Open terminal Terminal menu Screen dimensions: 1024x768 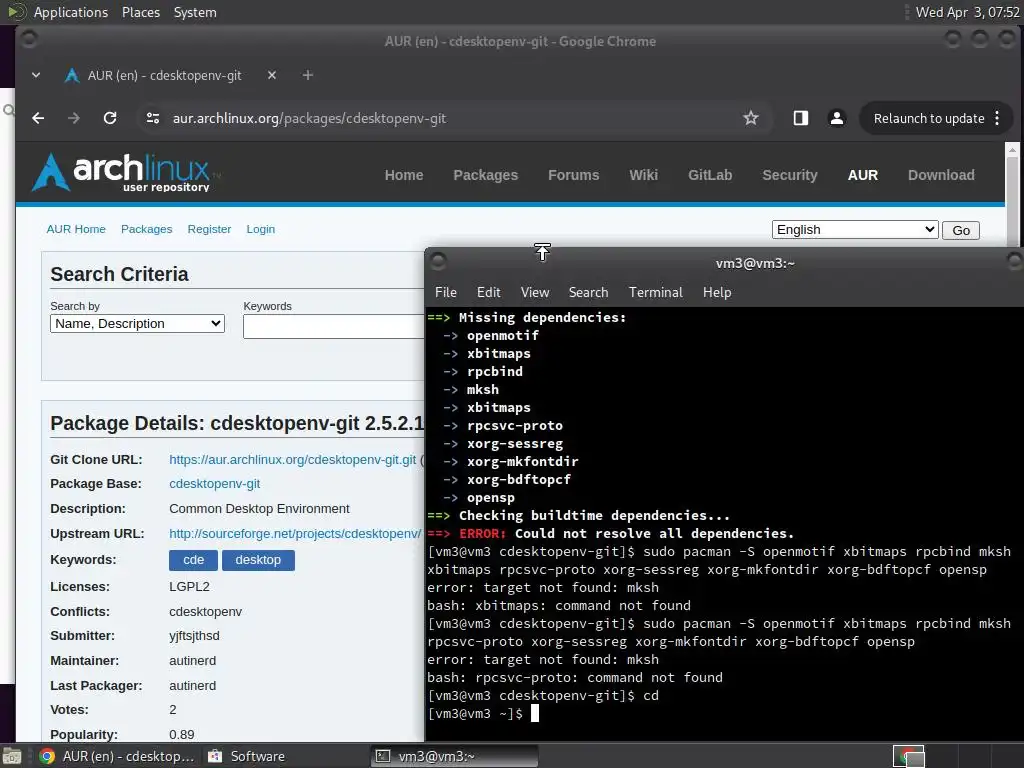coord(656,293)
